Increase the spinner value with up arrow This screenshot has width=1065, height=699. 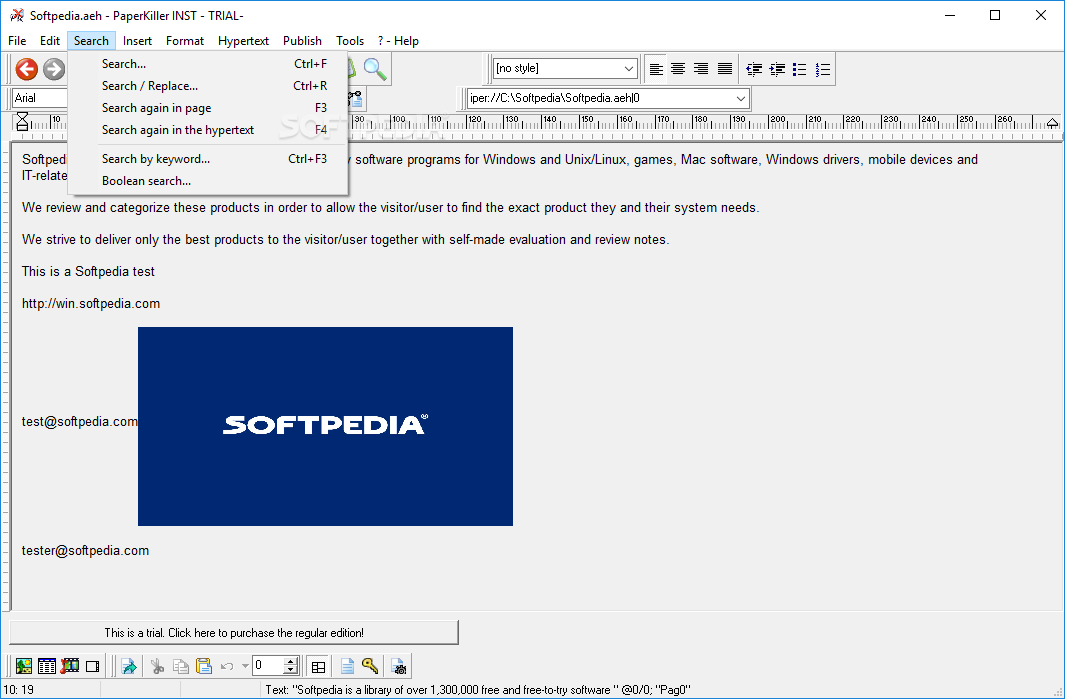pyautogui.click(x=291, y=661)
